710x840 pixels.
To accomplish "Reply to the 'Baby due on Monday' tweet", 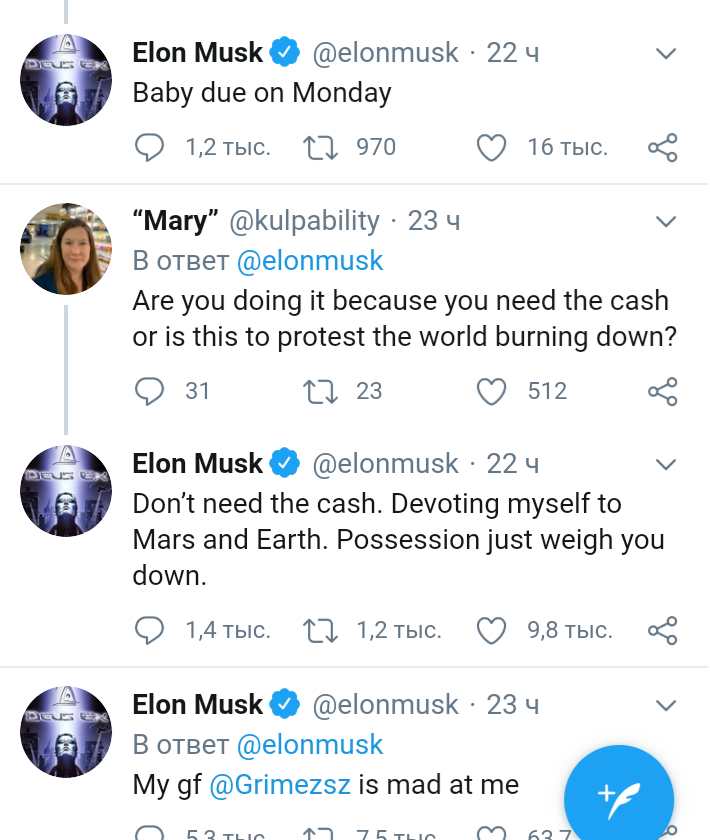I will pyautogui.click(x=149, y=147).
